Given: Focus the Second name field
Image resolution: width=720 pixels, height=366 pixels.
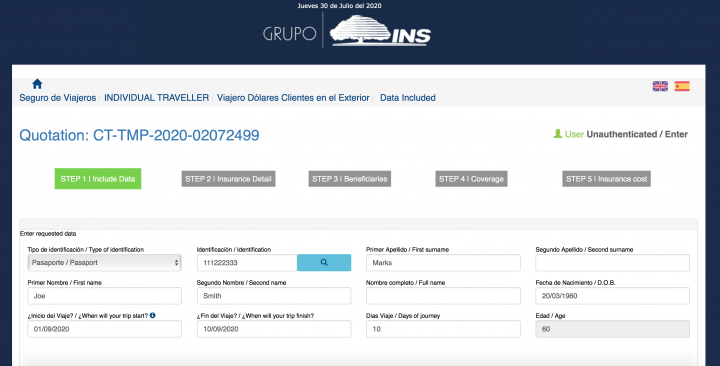Looking at the screenshot, I should pos(274,296).
